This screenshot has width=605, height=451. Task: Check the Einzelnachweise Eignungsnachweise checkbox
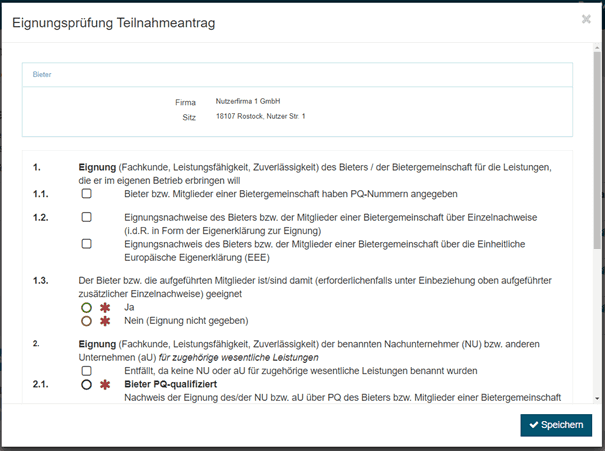[x=87, y=217]
